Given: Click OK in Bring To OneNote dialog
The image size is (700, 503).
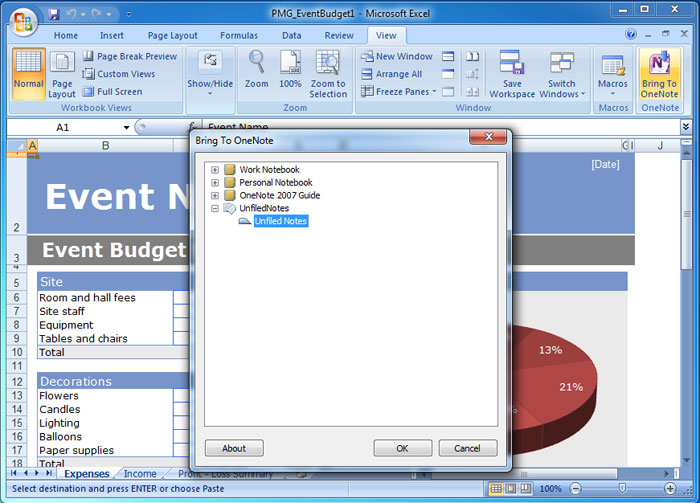Looking at the screenshot, I should [402, 448].
